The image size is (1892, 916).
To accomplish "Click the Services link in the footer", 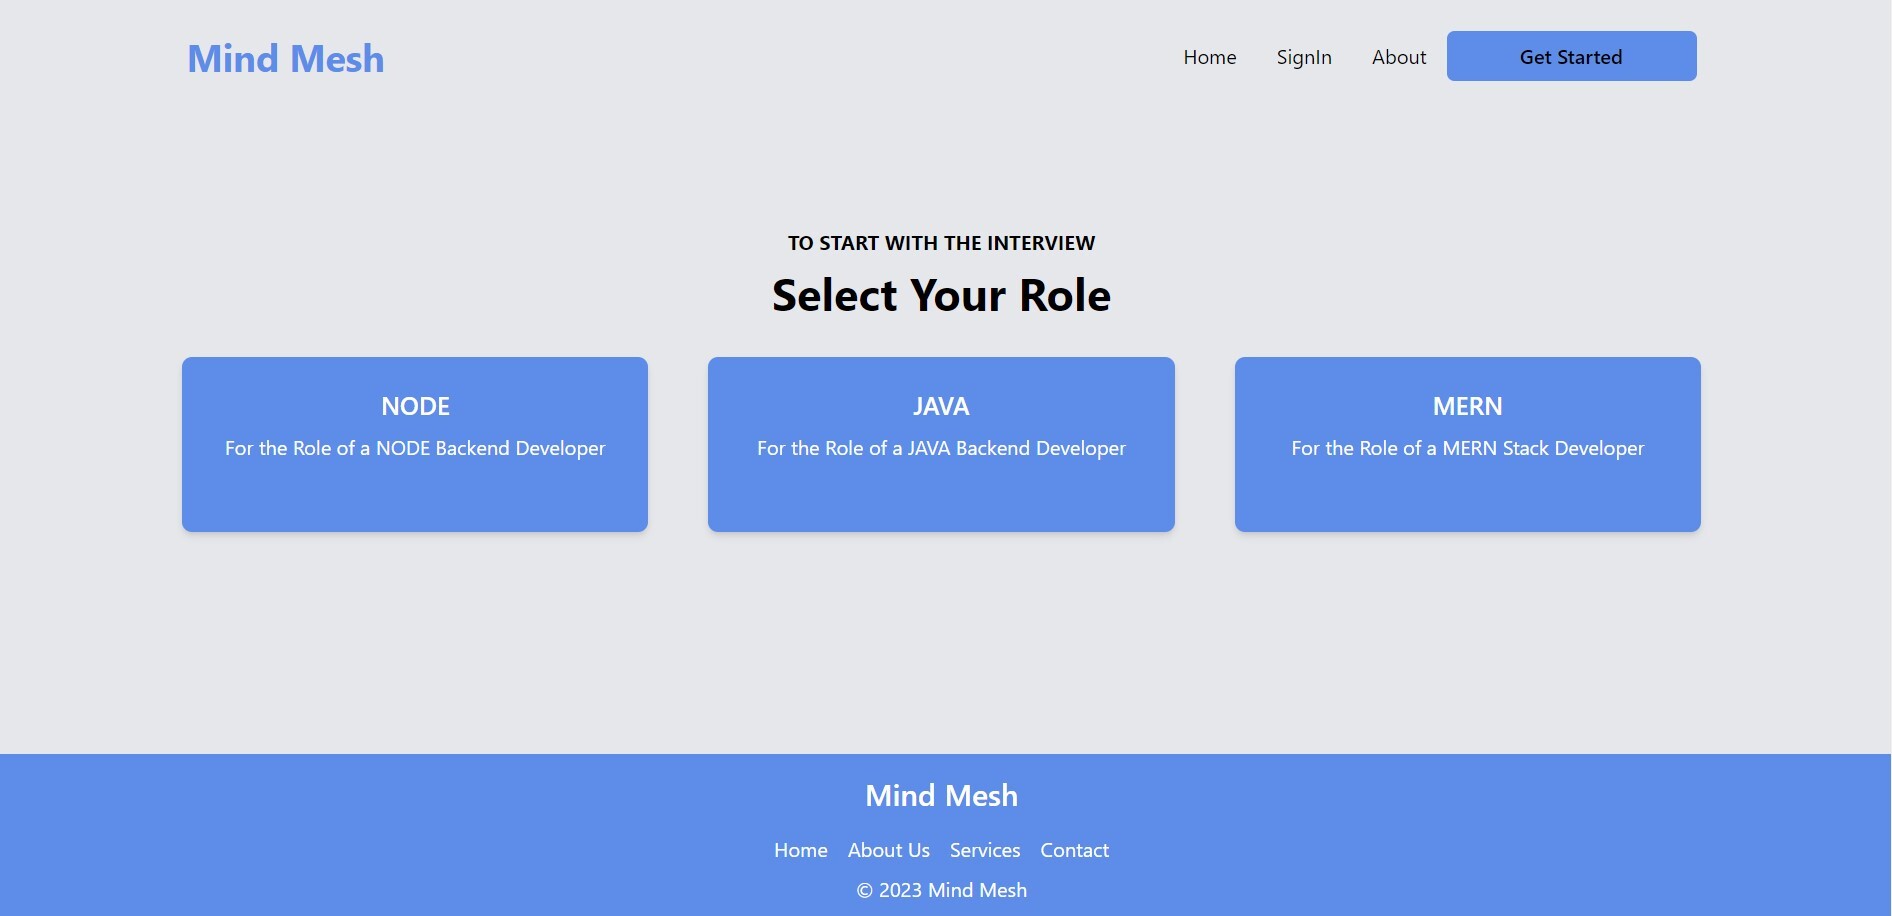I will (x=984, y=850).
